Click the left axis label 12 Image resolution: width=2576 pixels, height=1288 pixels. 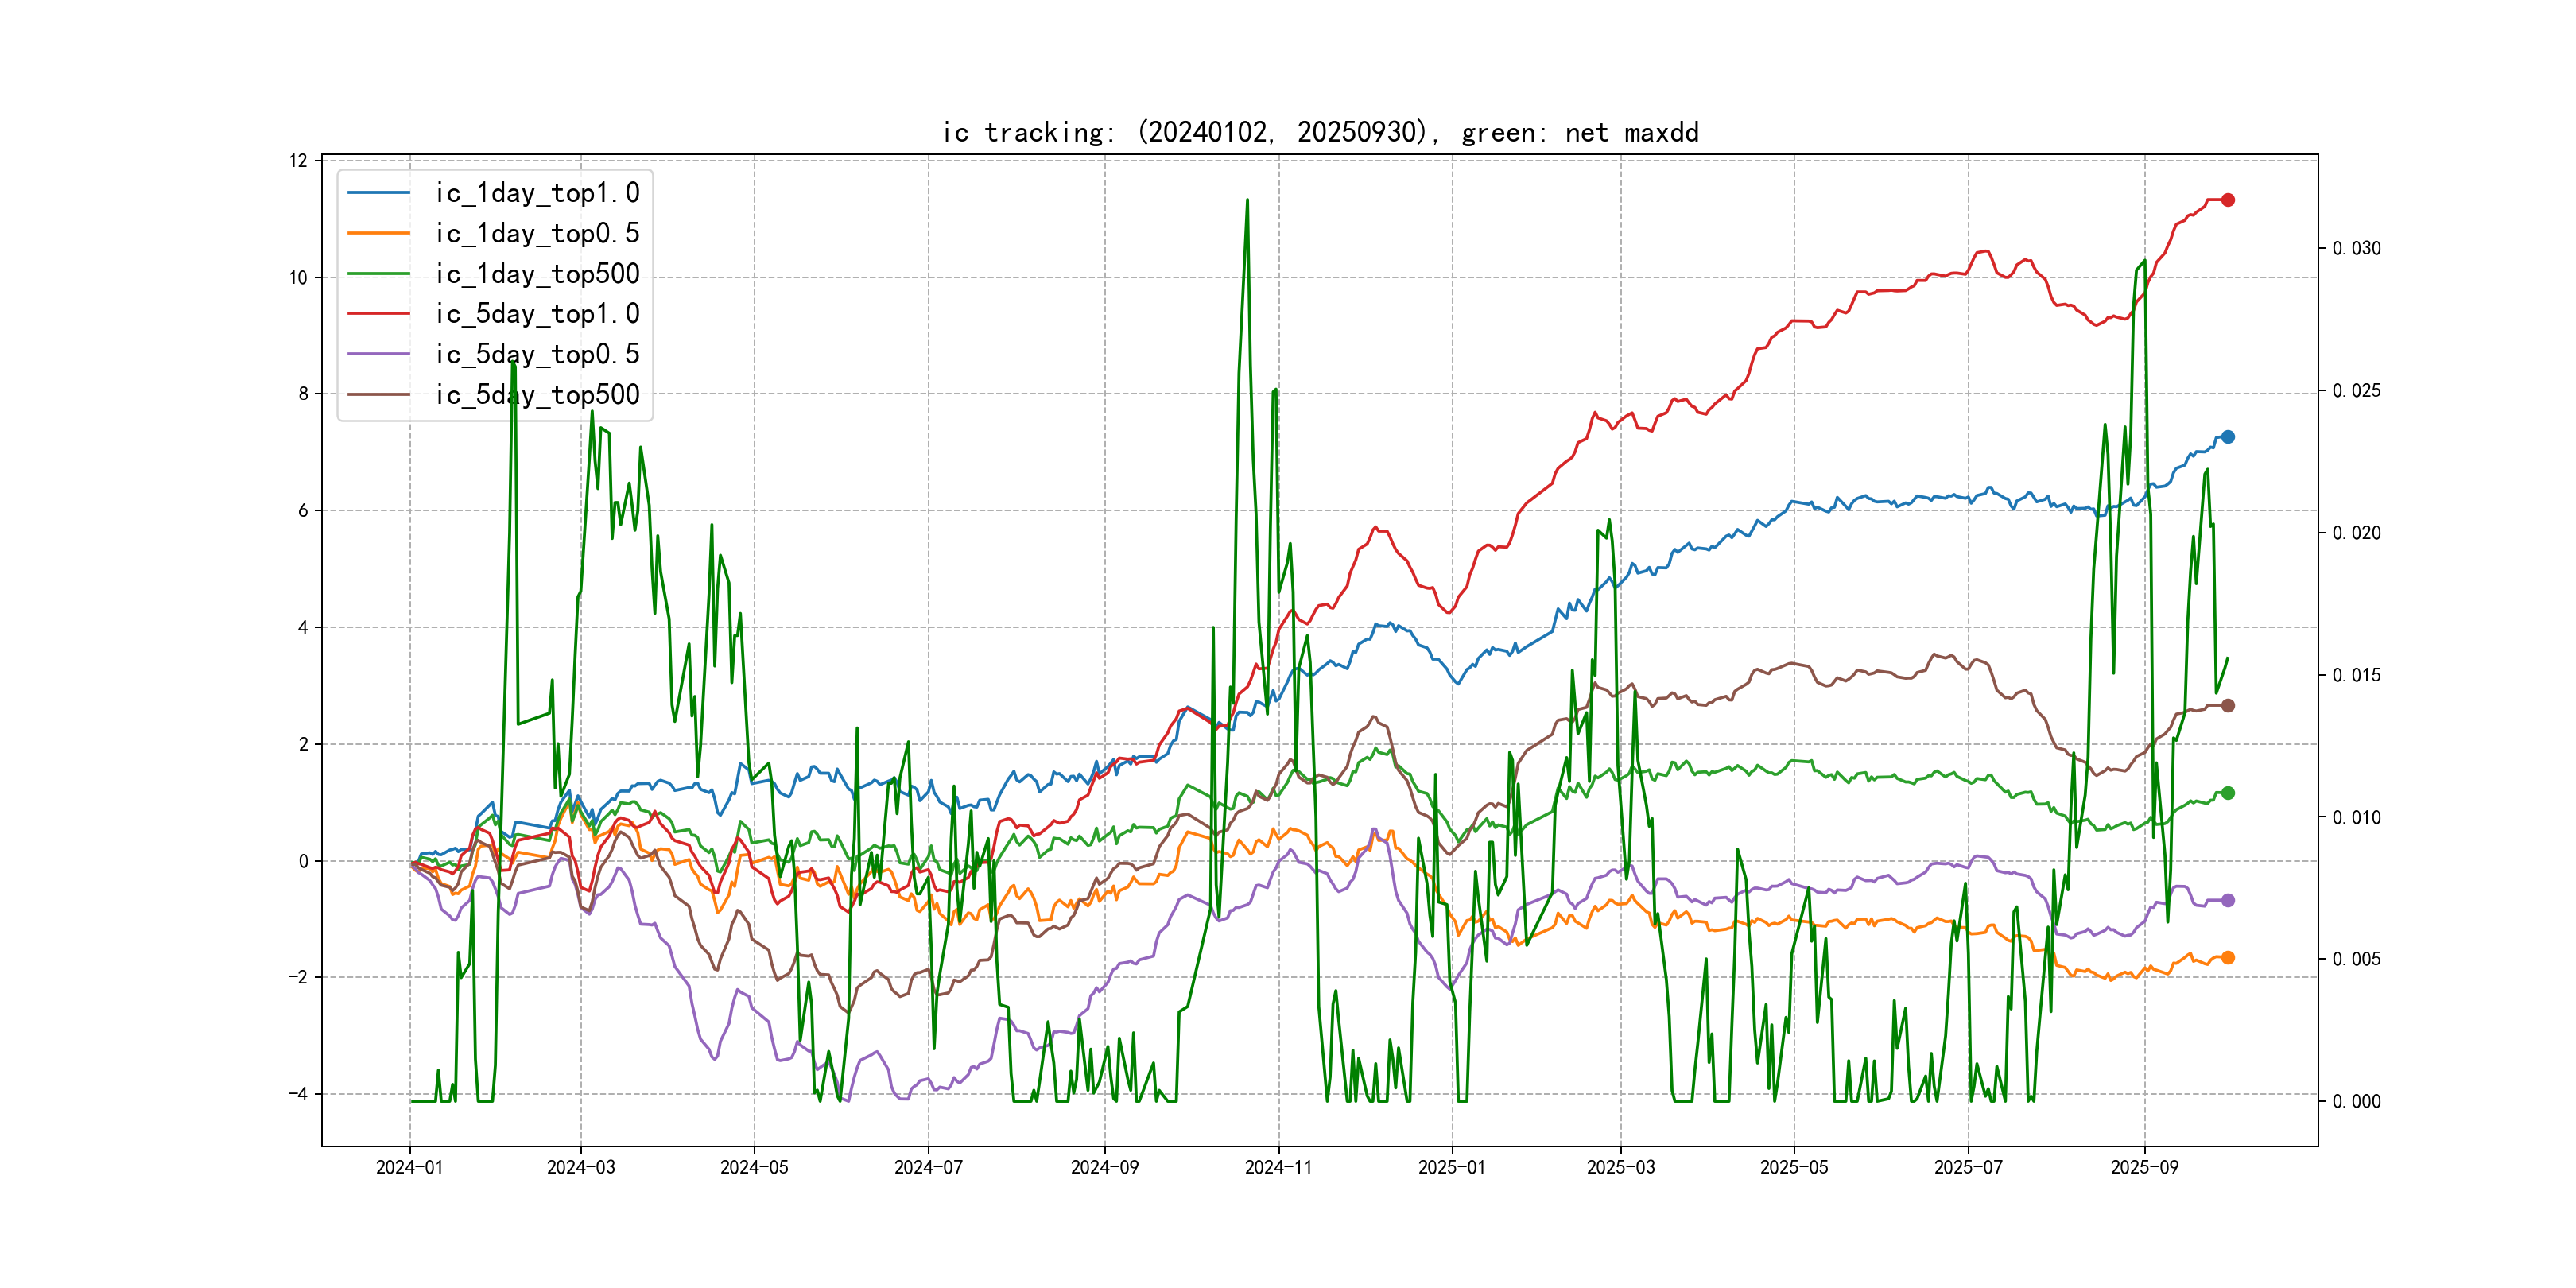pyautogui.click(x=298, y=161)
